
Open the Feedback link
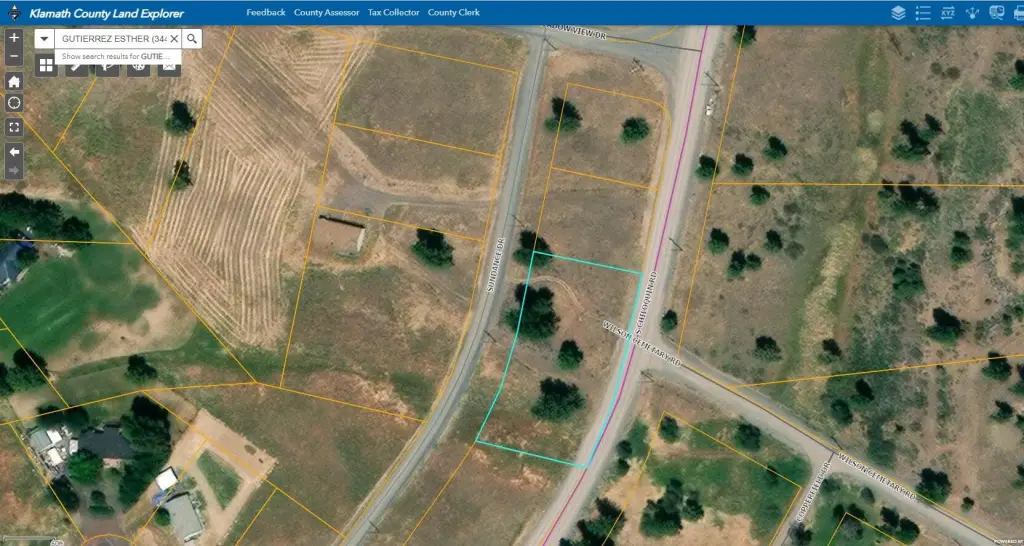point(266,13)
